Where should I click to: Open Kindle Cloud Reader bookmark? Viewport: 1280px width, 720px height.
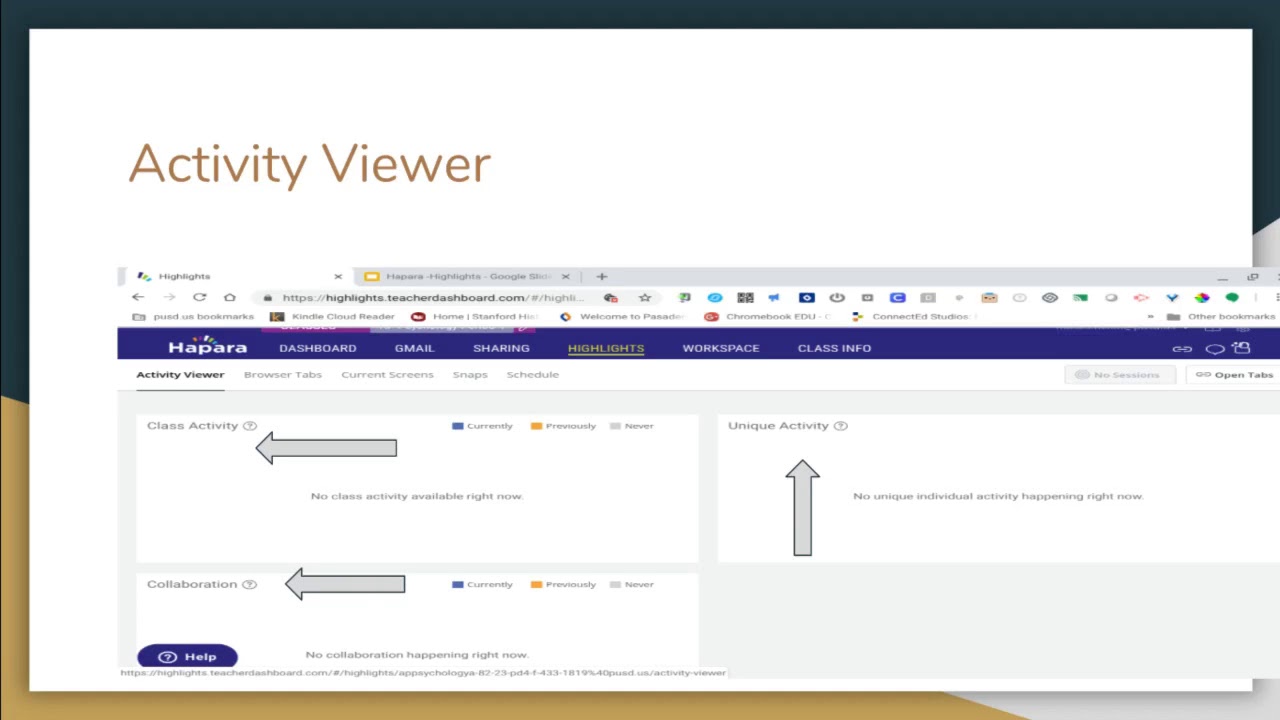pyautogui.click(x=333, y=317)
